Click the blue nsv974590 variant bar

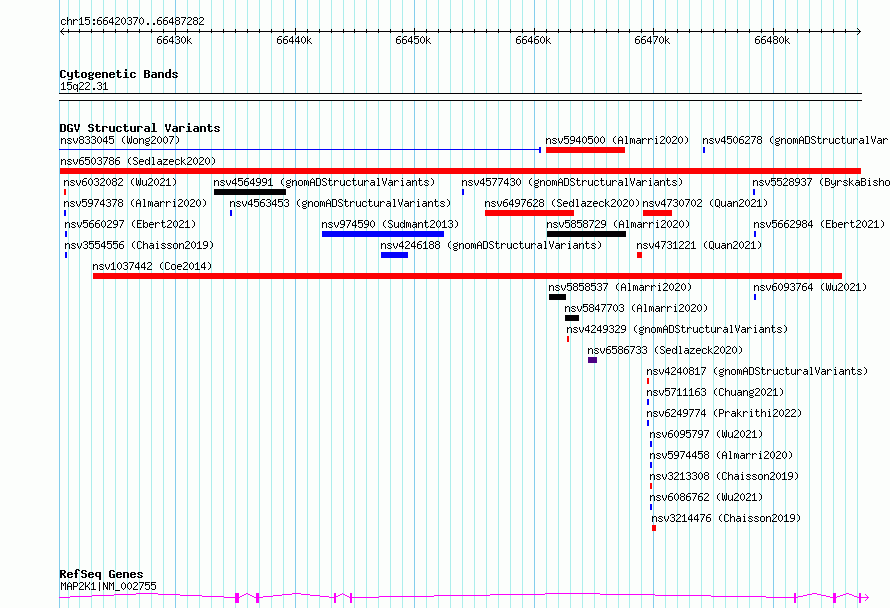[x=383, y=234]
